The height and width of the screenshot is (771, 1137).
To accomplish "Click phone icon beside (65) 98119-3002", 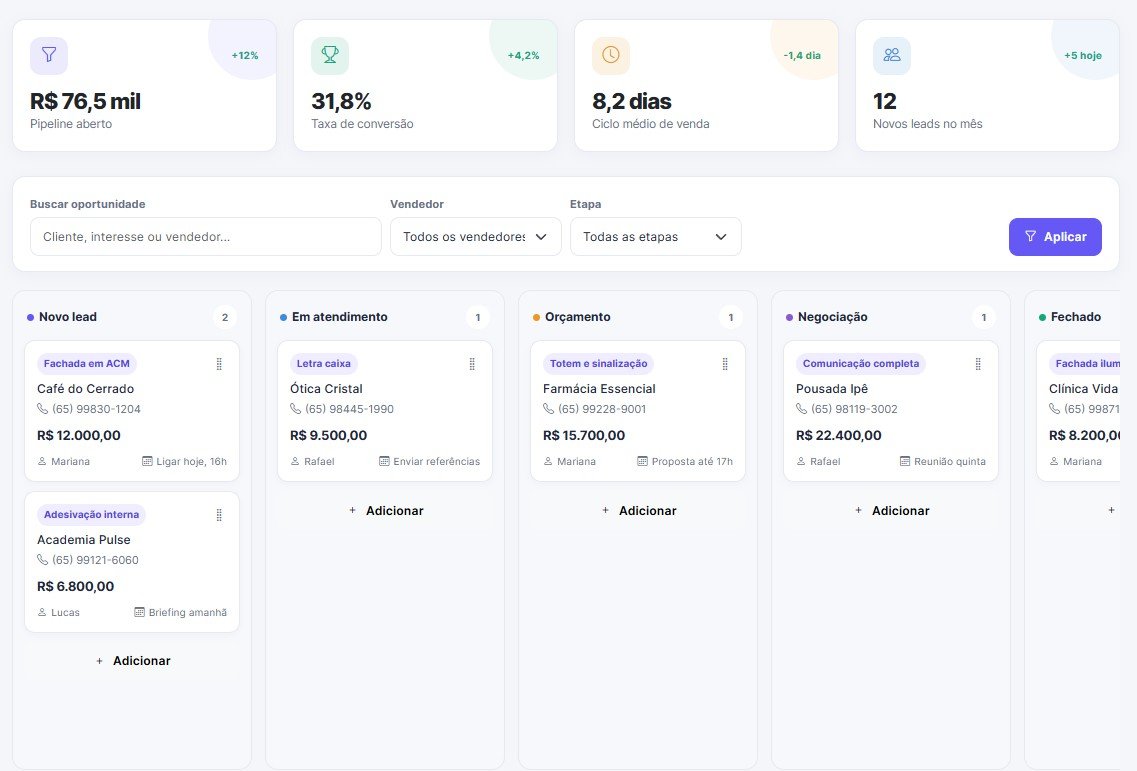I will coord(801,409).
